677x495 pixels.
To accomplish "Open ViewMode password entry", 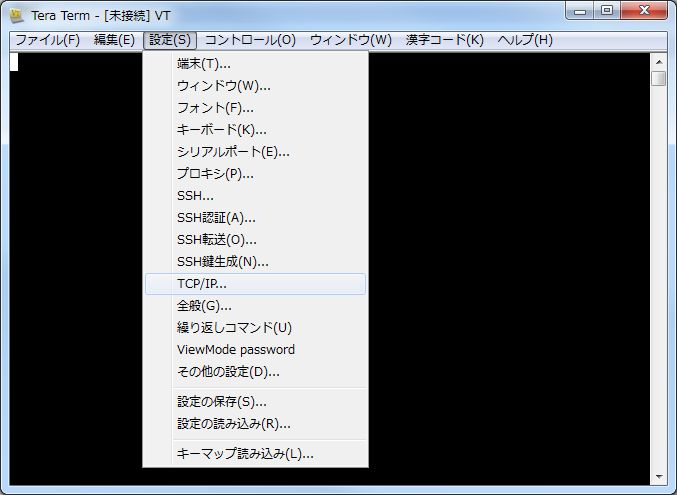I will coord(236,350).
